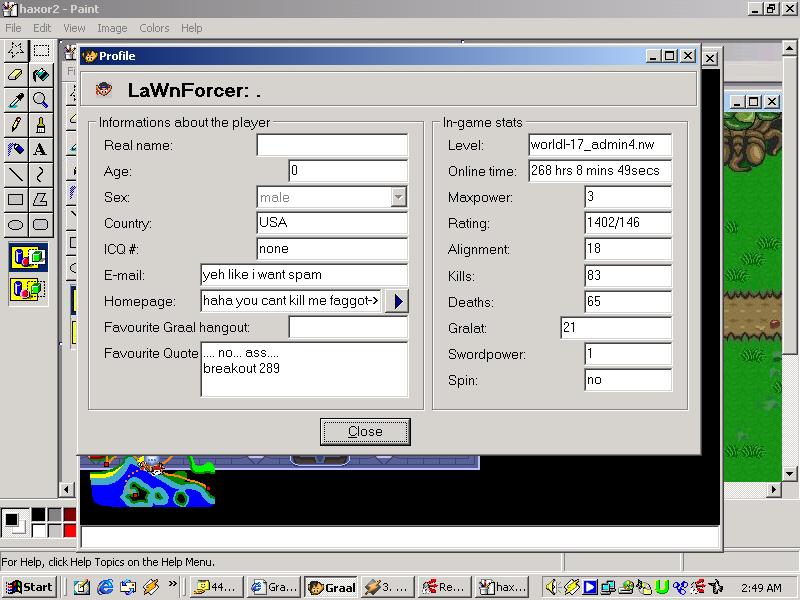
Task: Click the Gralat field showing 21
Action: [x=616, y=328]
